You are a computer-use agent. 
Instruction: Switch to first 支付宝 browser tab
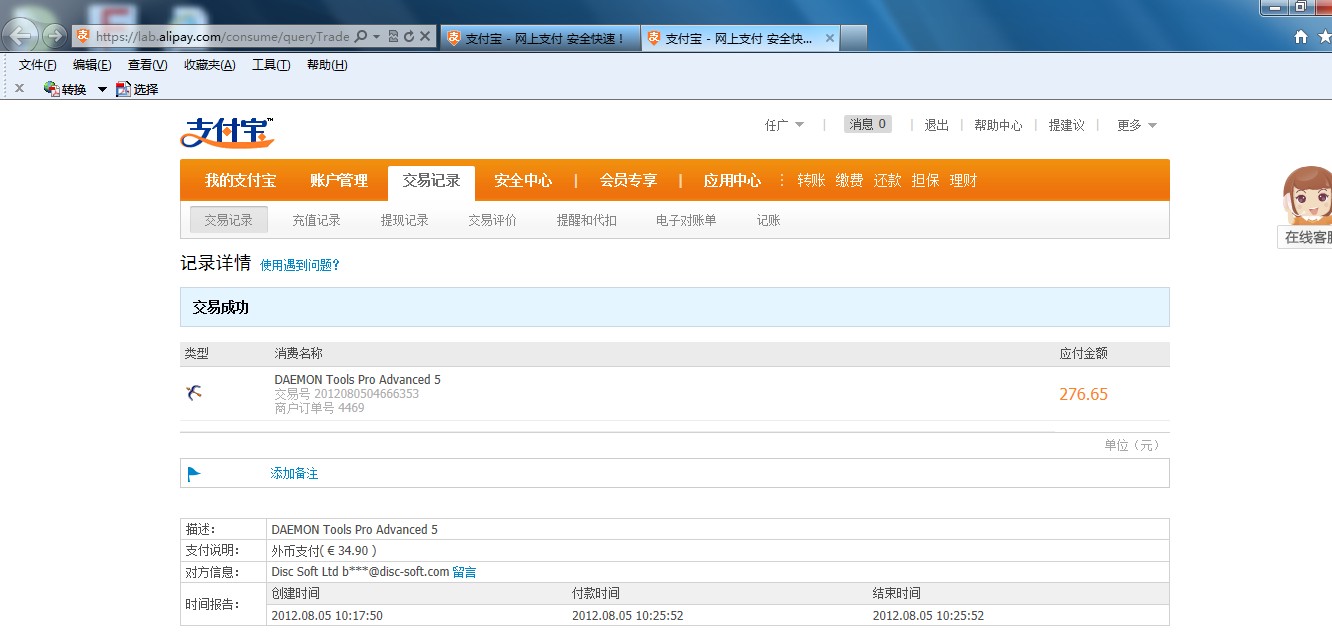coord(538,38)
